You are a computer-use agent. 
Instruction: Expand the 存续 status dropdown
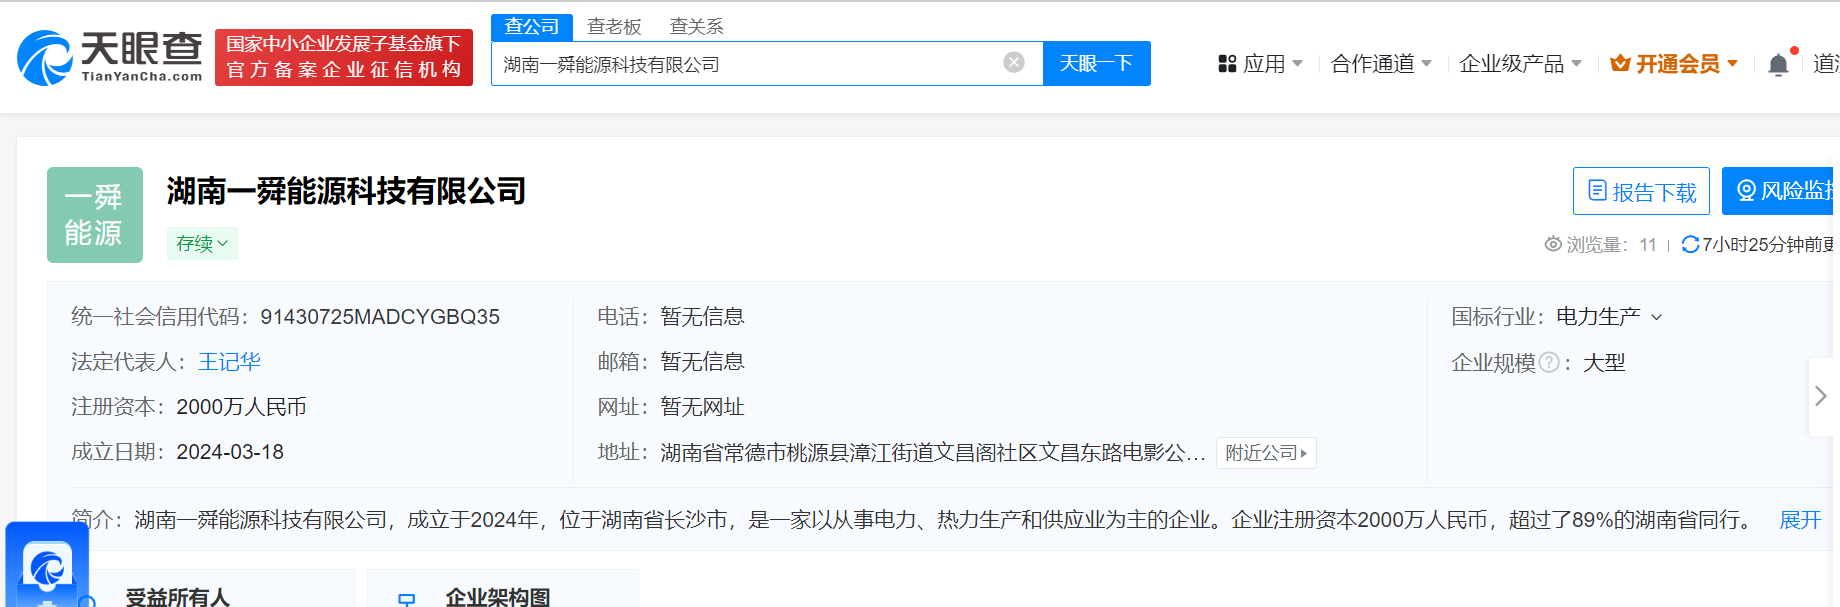click(202, 244)
